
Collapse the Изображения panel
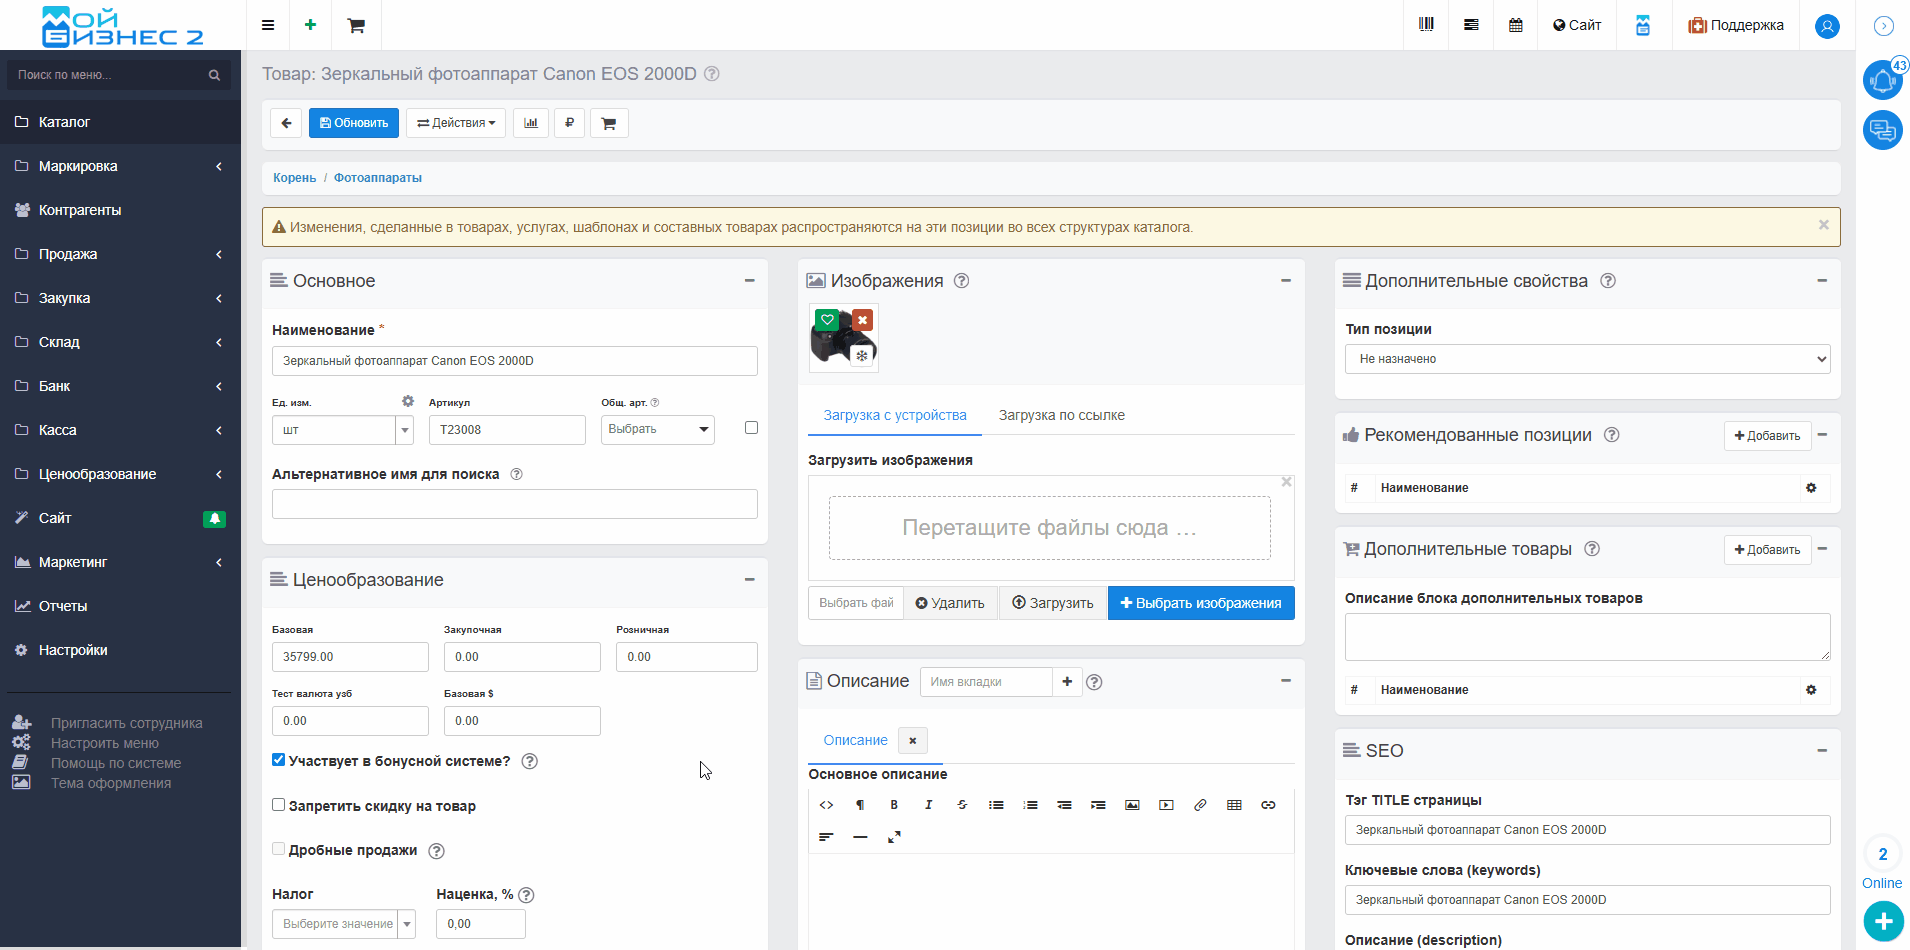1286,281
